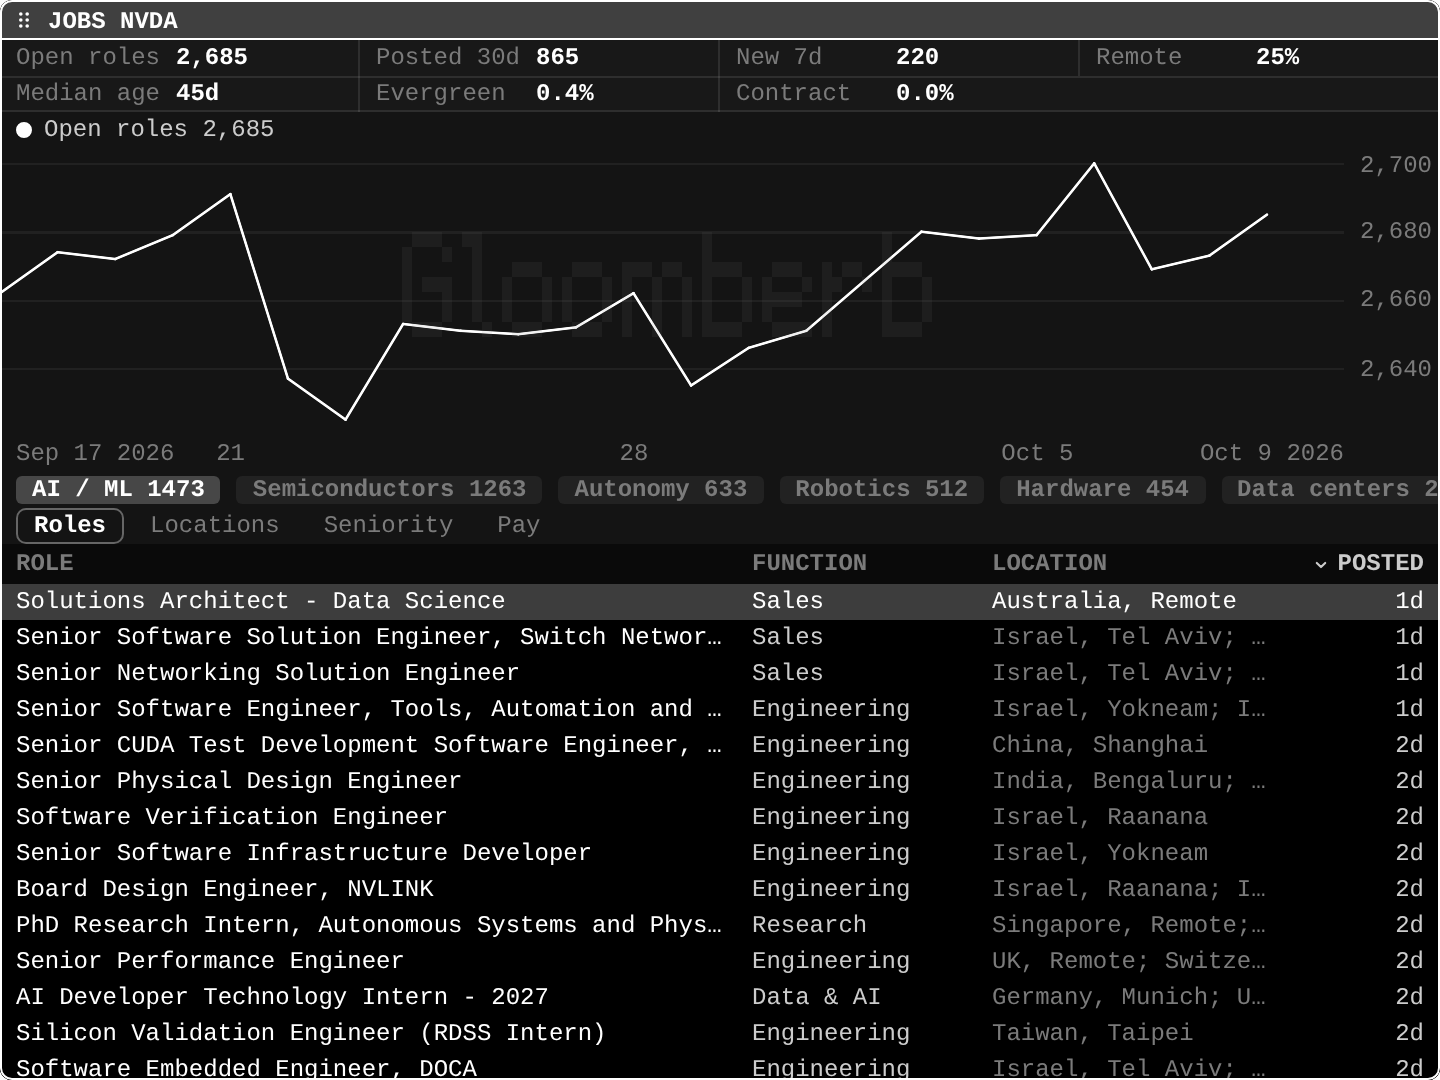Screen dimensions: 1440x1080
Task: Grab the panel drag handle icon
Action: [x=24, y=20]
